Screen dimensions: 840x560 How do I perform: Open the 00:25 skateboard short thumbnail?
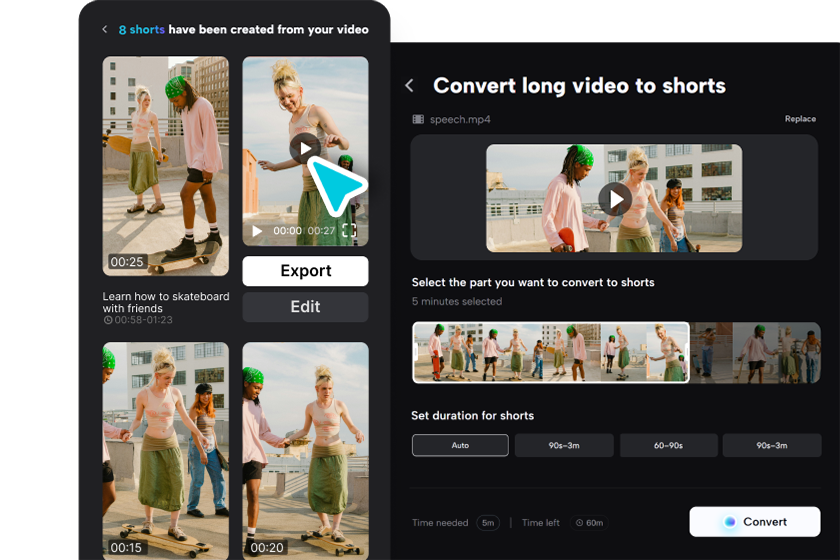166,166
